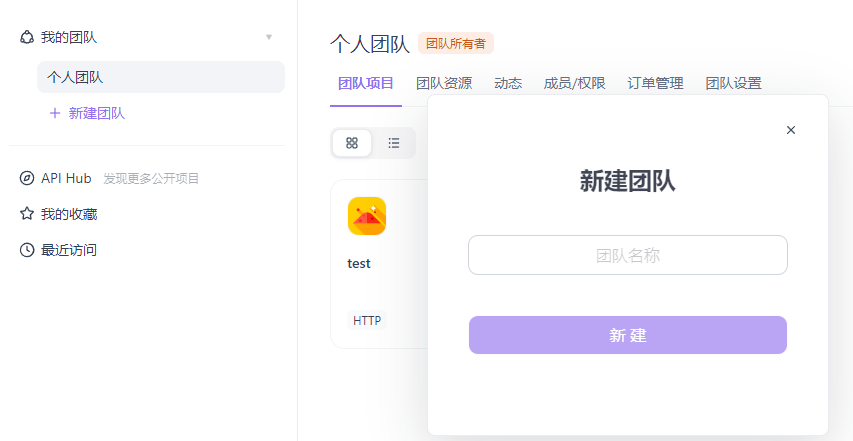Close the 新建团队 dialog with X

click(791, 130)
